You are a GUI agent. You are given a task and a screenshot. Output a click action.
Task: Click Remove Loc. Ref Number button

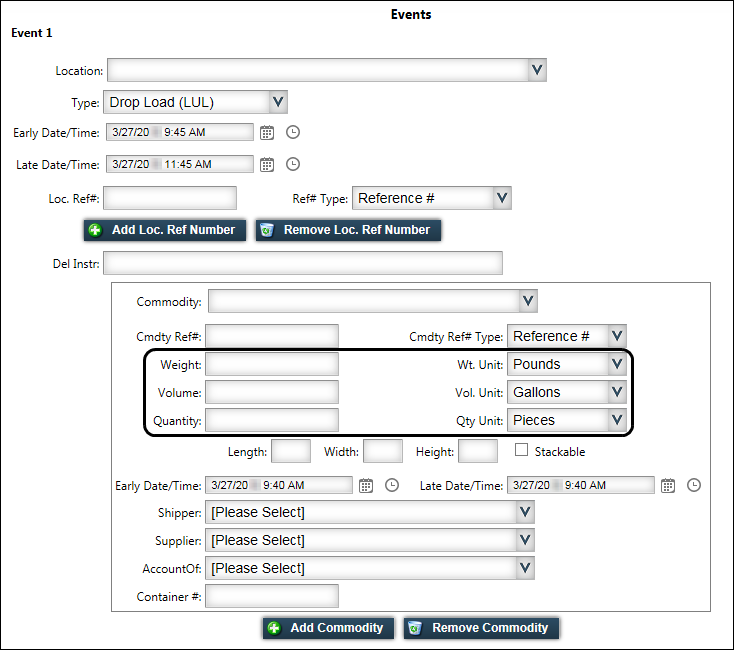[348, 230]
